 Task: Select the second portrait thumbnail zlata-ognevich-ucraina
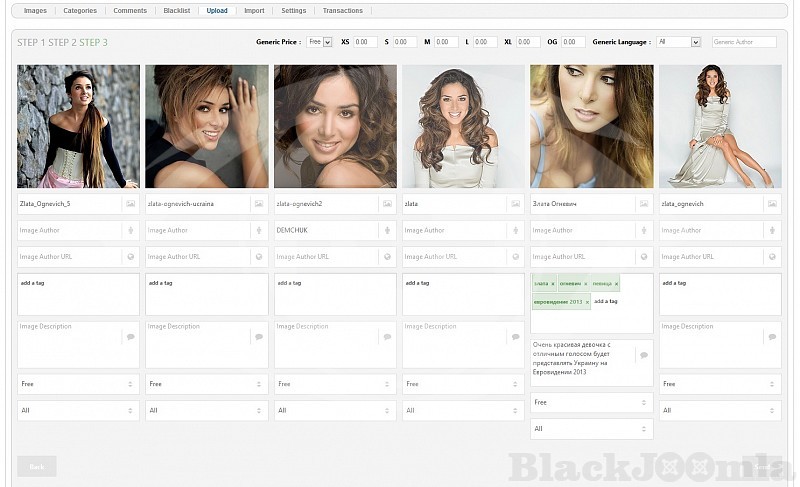[207, 127]
